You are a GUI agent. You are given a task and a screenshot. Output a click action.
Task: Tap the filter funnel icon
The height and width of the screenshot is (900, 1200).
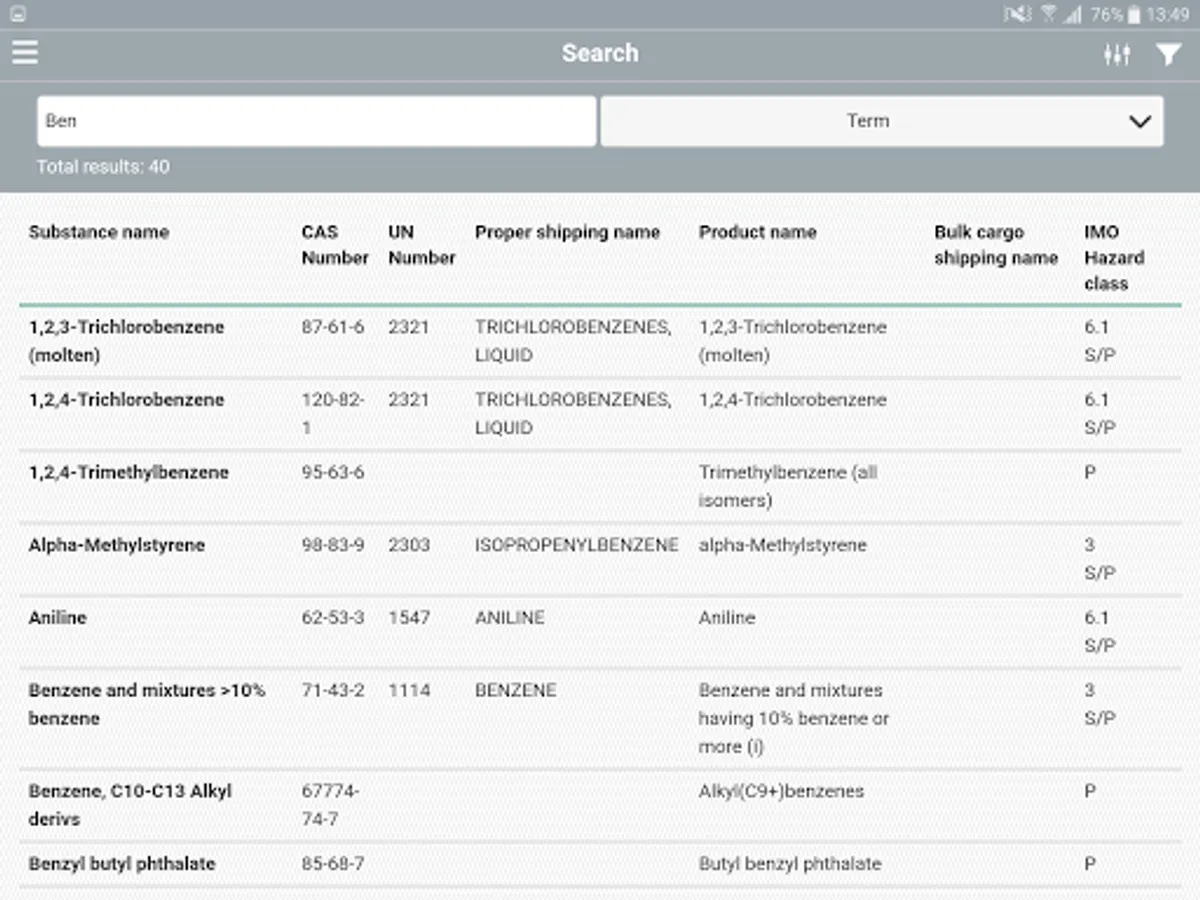coord(1168,55)
